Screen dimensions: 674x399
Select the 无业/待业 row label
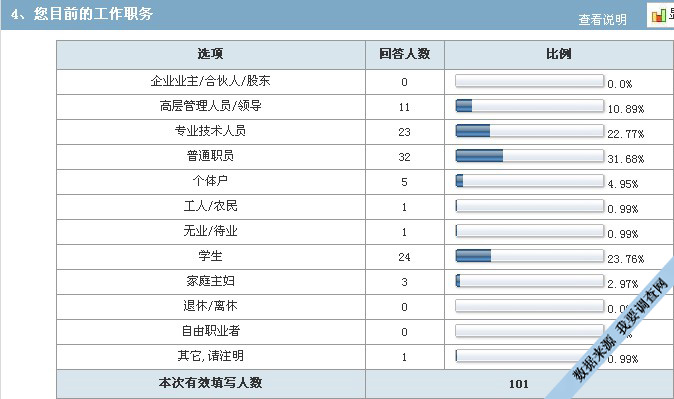(x=211, y=231)
